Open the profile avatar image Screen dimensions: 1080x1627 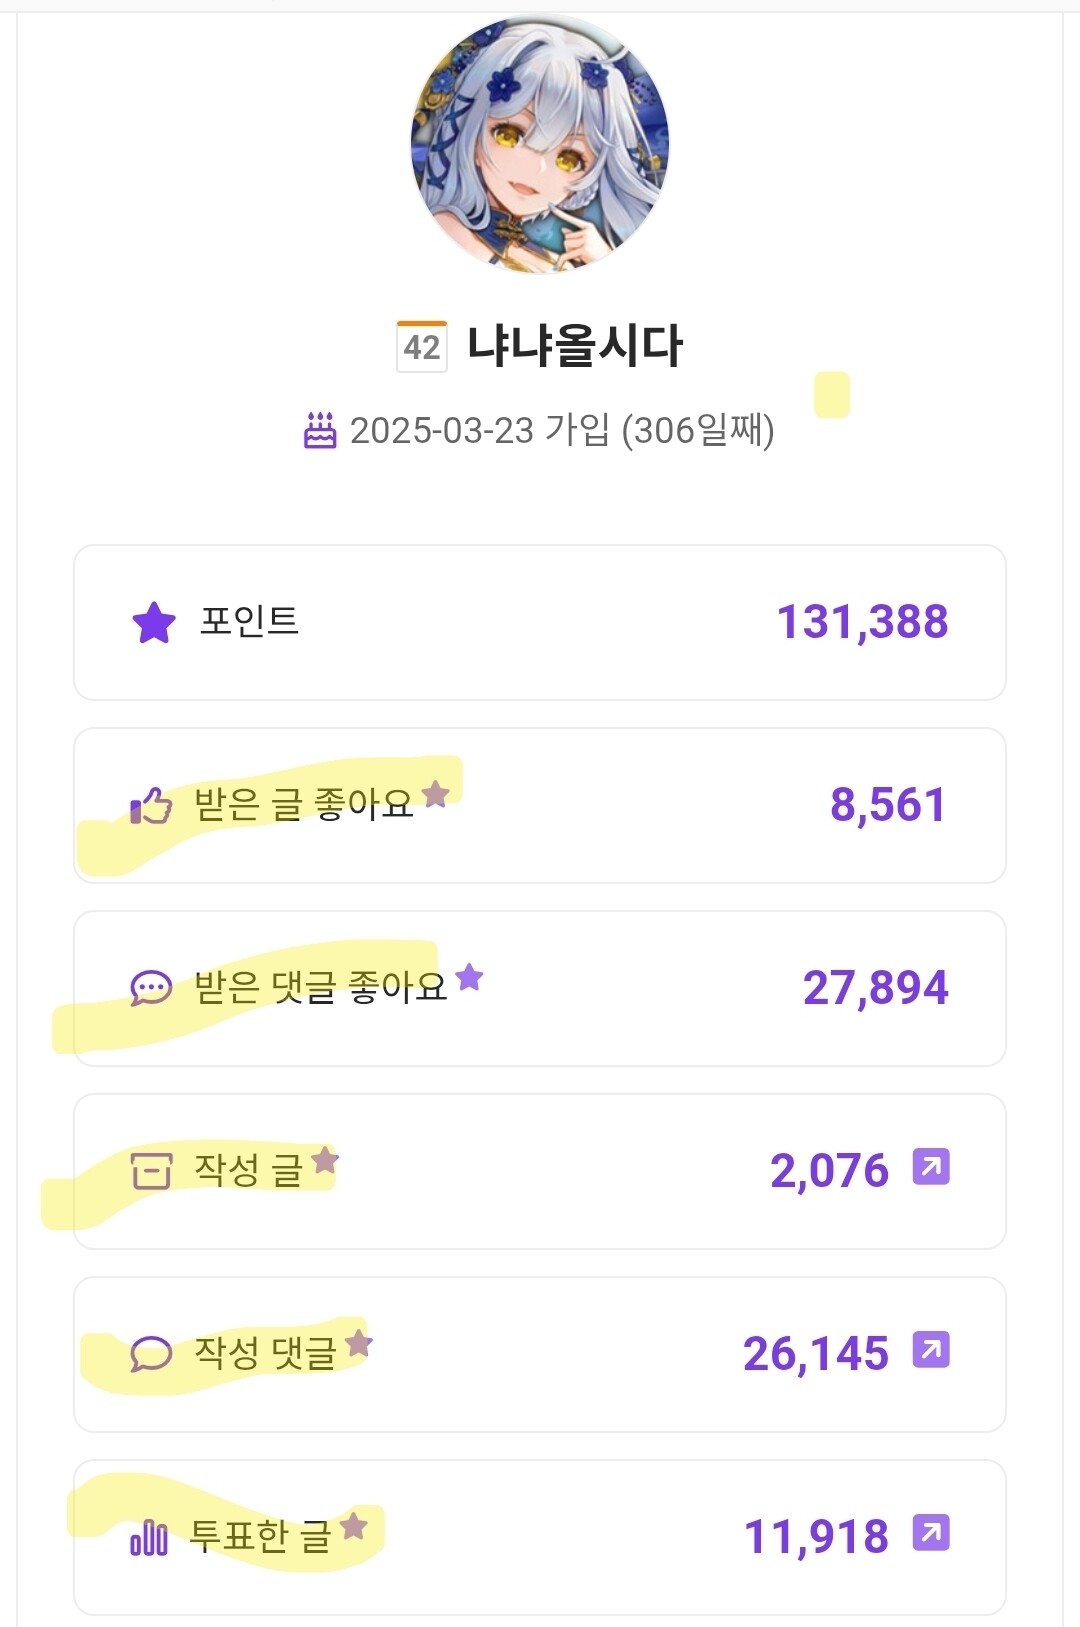540,143
